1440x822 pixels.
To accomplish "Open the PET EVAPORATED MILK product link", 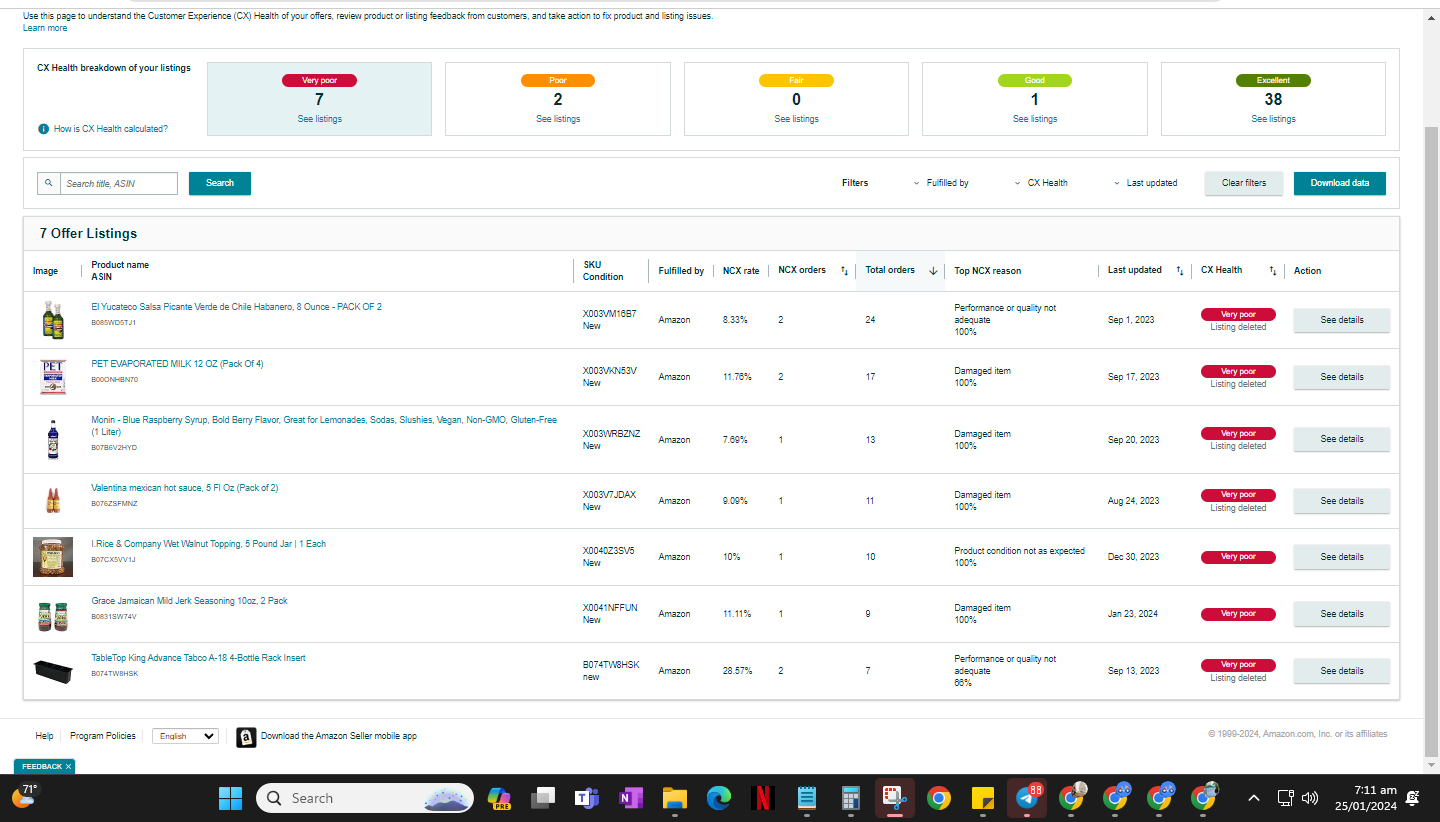I will [177, 364].
